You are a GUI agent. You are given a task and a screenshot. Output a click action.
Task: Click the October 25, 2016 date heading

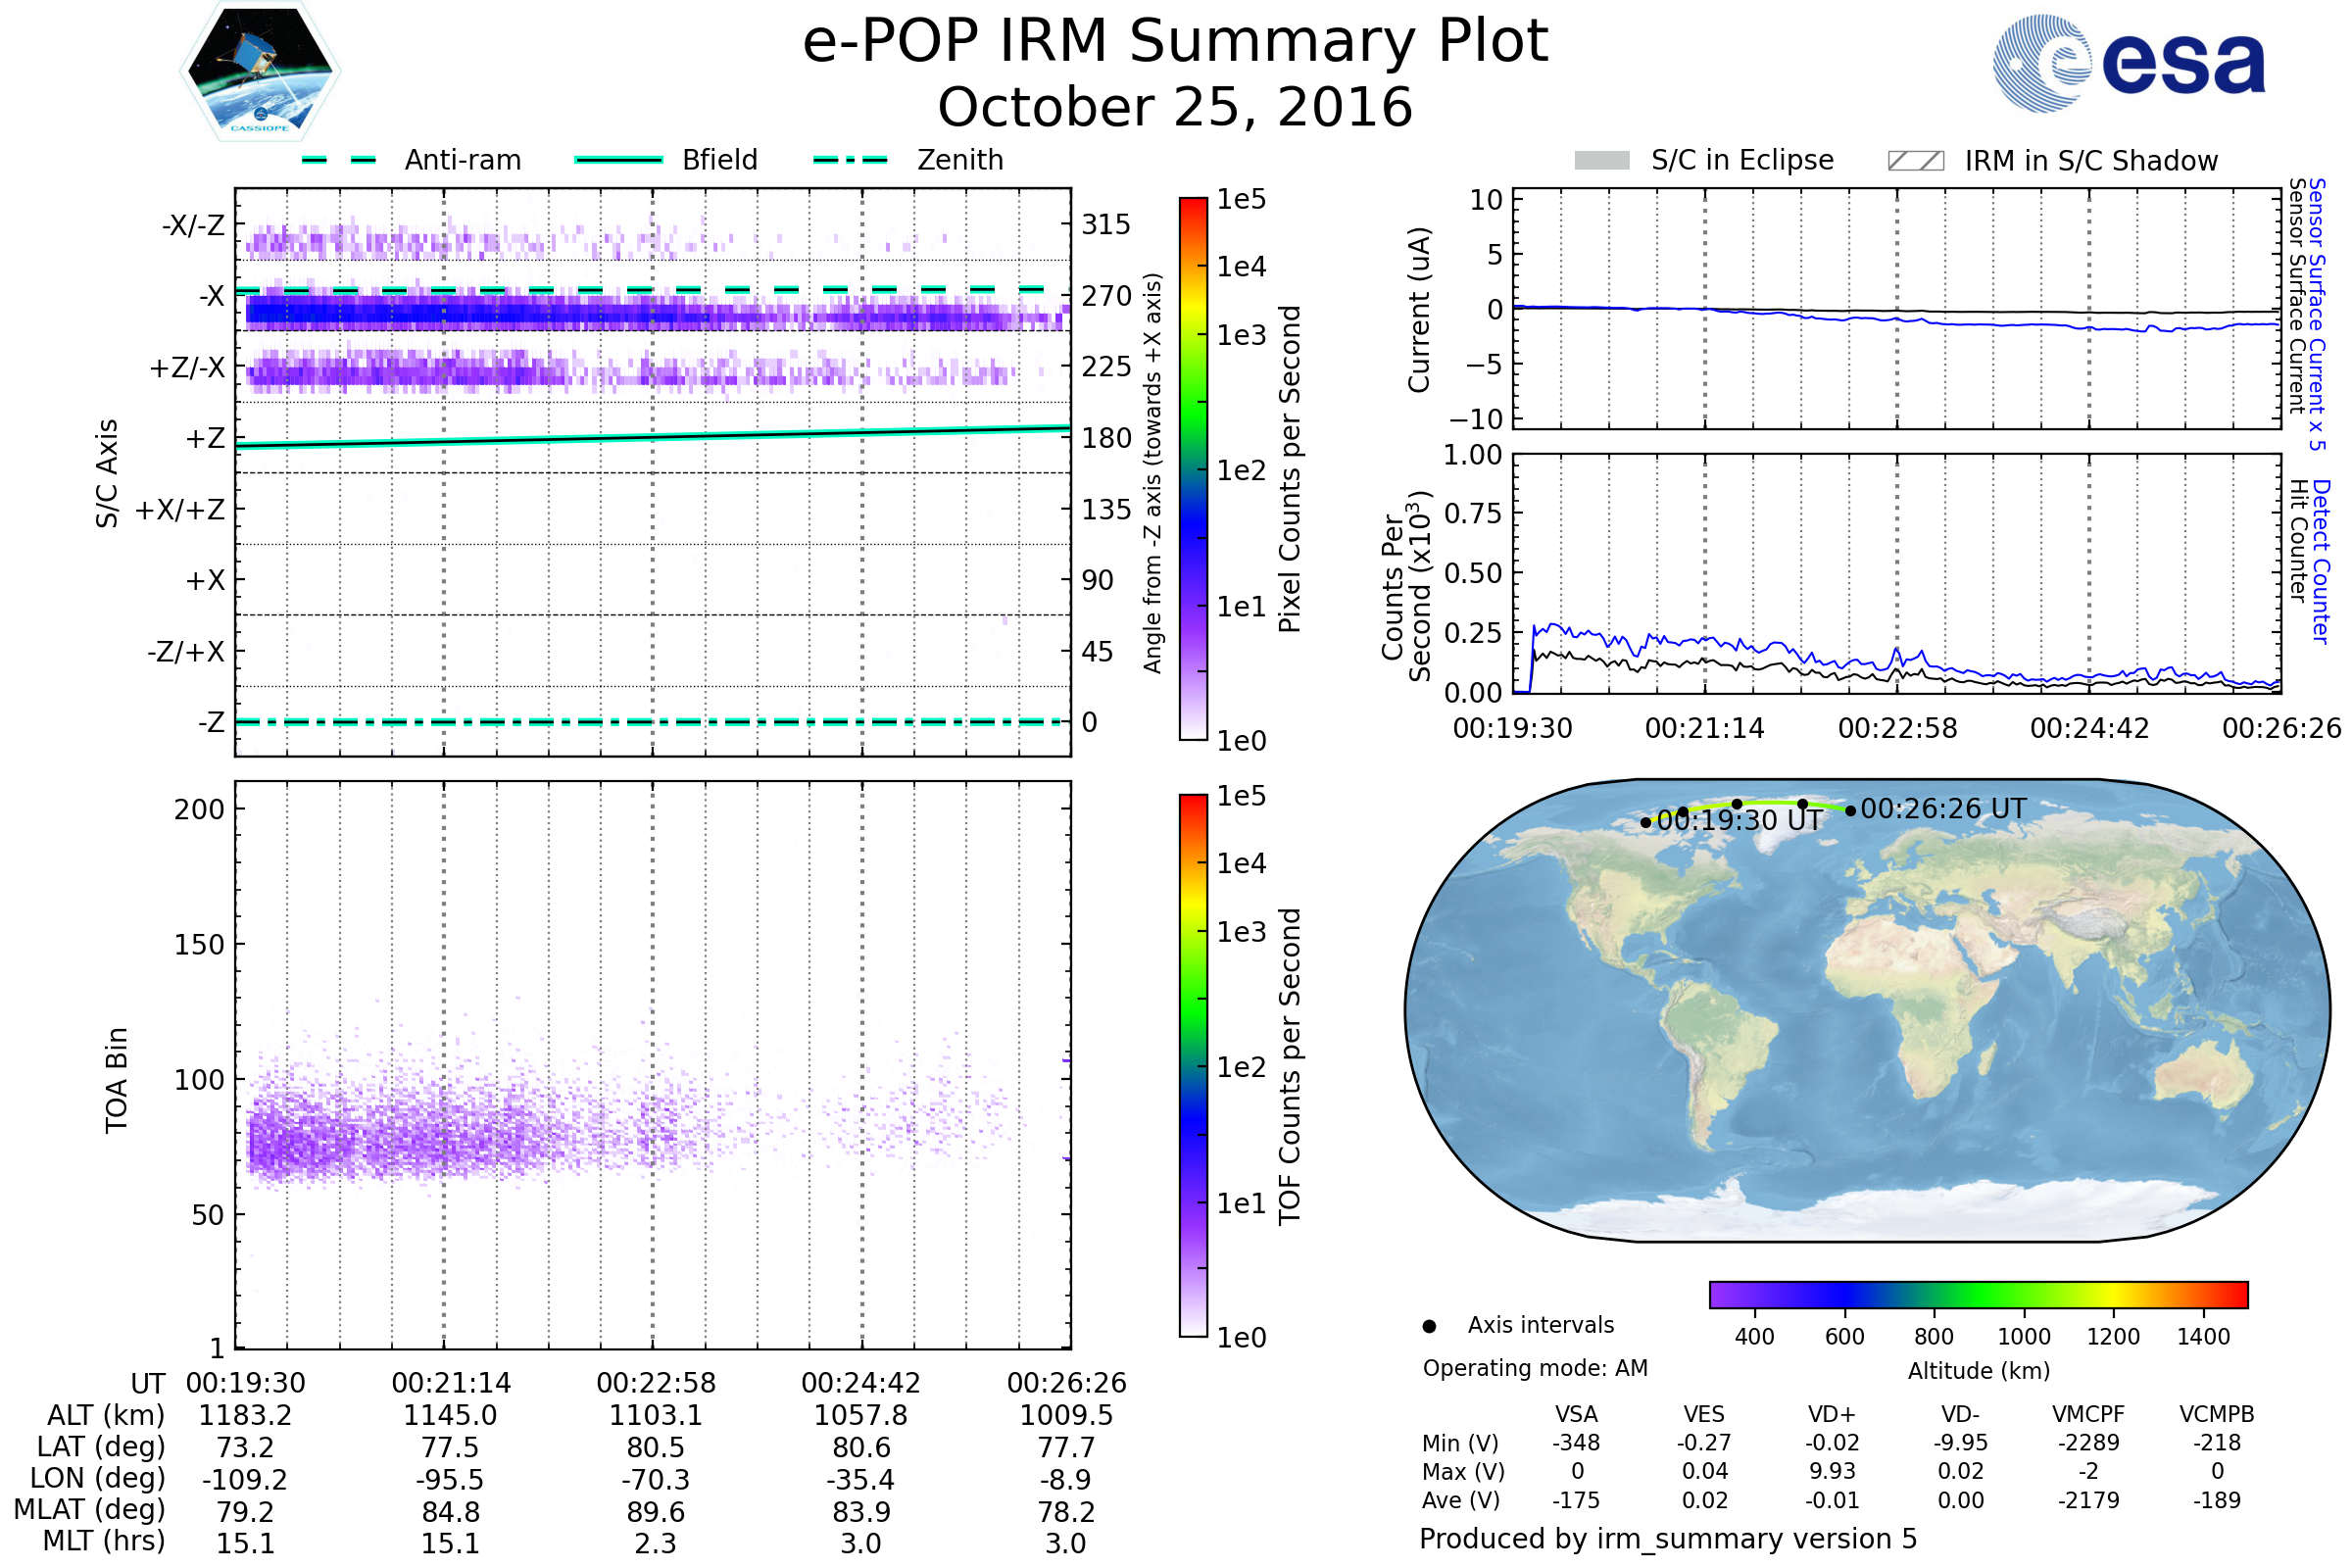pos(1175,108)
